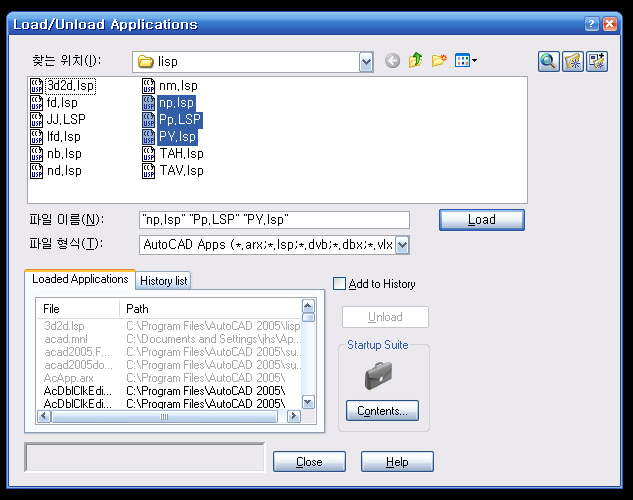Expand the lisp folder location dropdown
633x500 pixels.
tap(366, 62)
